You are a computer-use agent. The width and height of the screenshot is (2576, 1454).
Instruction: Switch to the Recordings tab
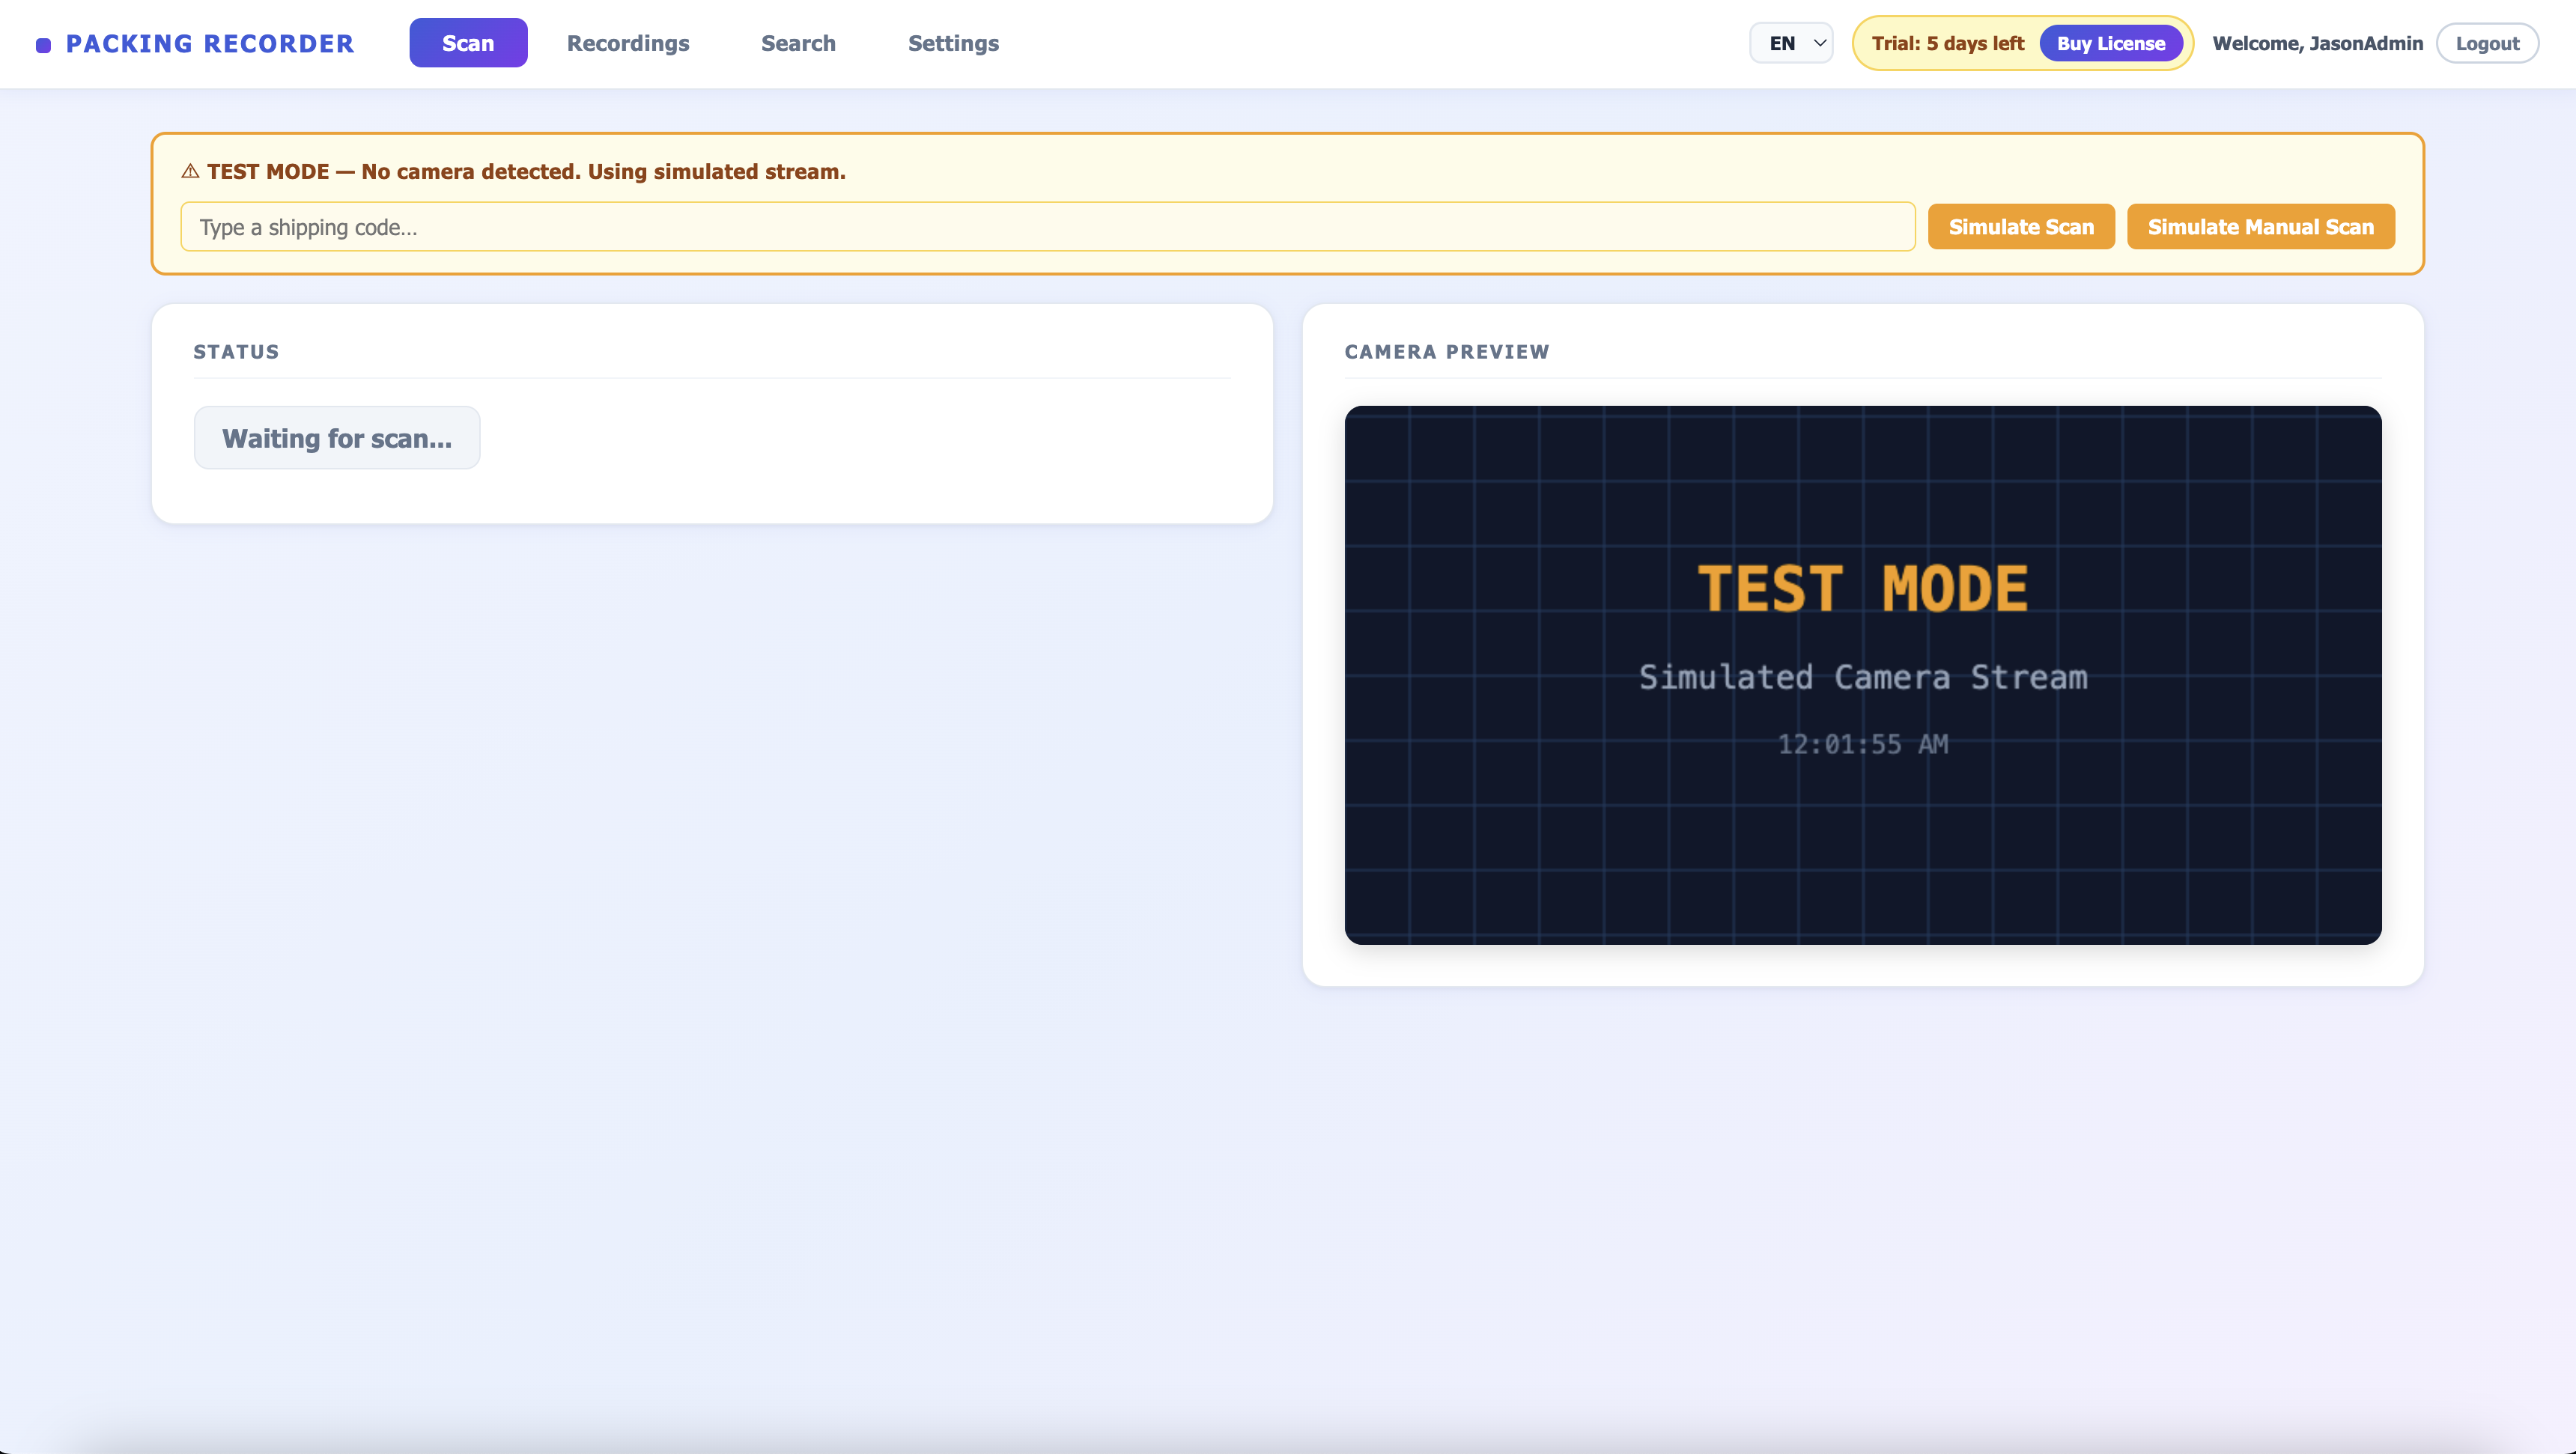(x=628, y=43)
